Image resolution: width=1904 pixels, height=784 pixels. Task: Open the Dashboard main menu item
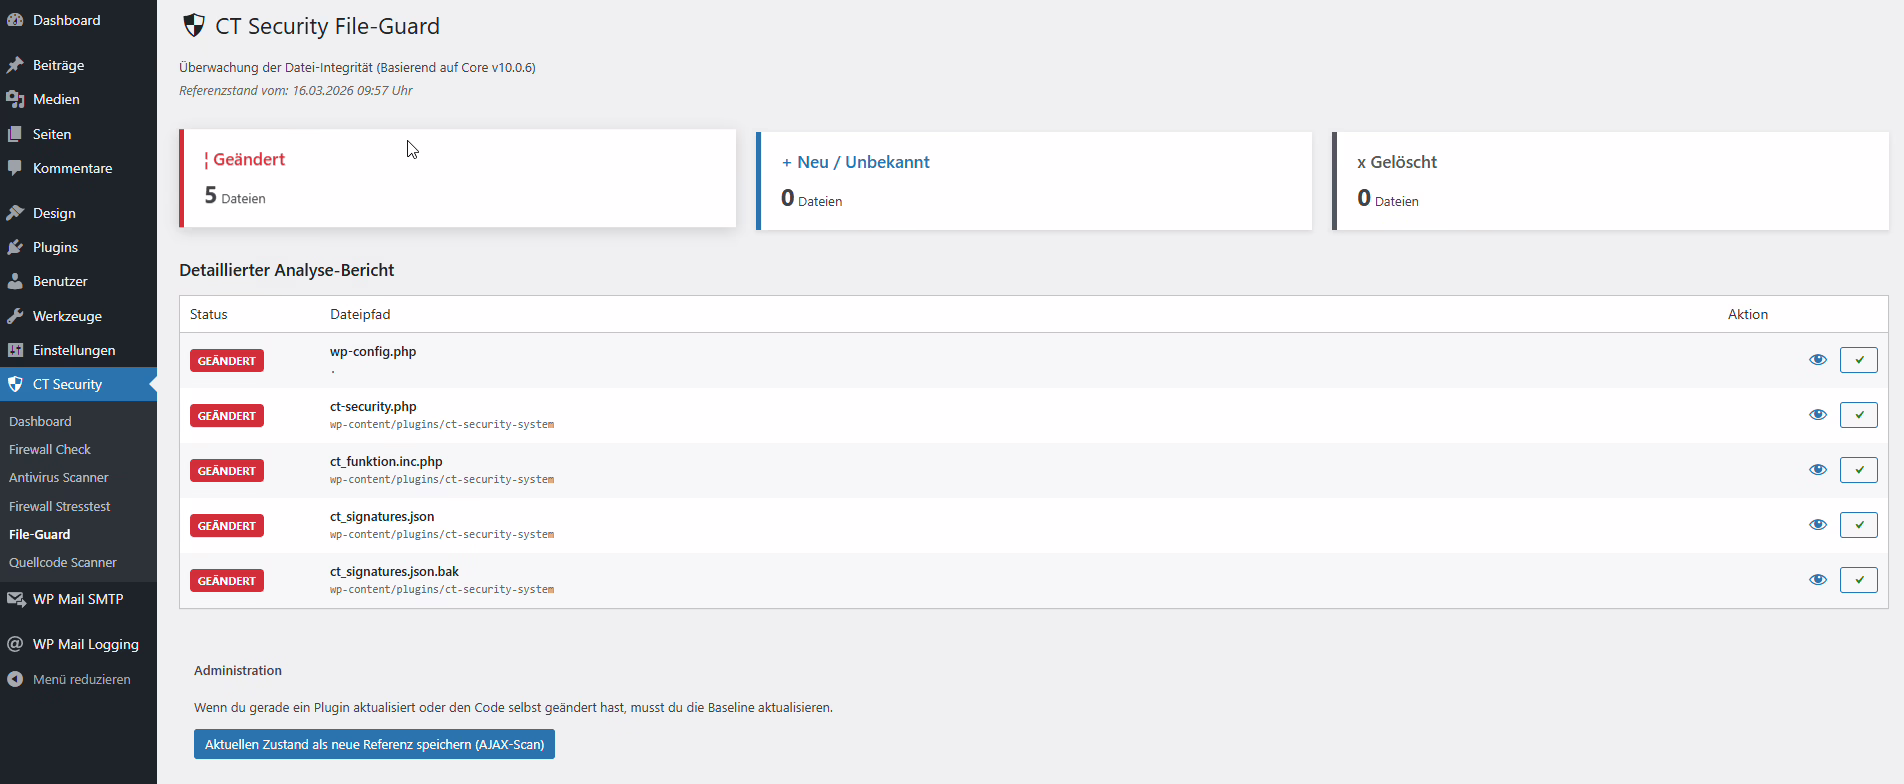coord(78,20)
